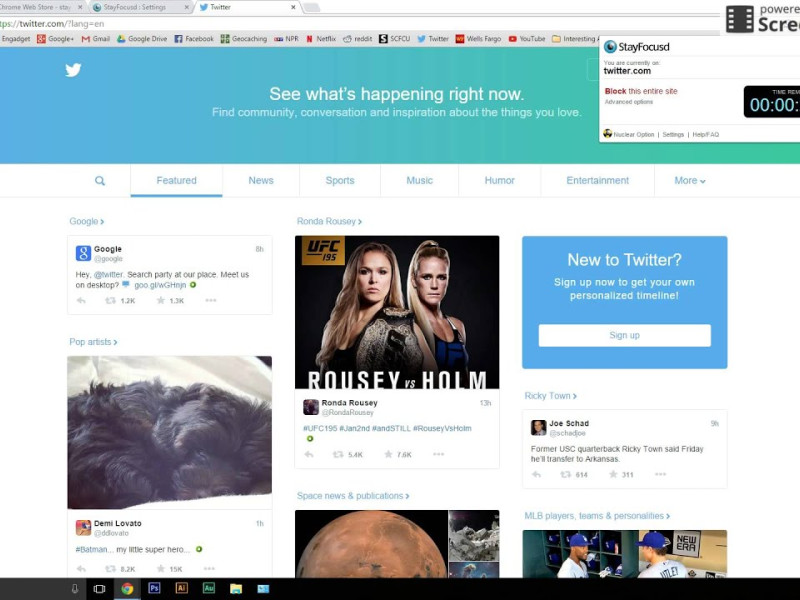Select the Entertainment tab
The image size is (800, 600).
click(x=597, y=181)
